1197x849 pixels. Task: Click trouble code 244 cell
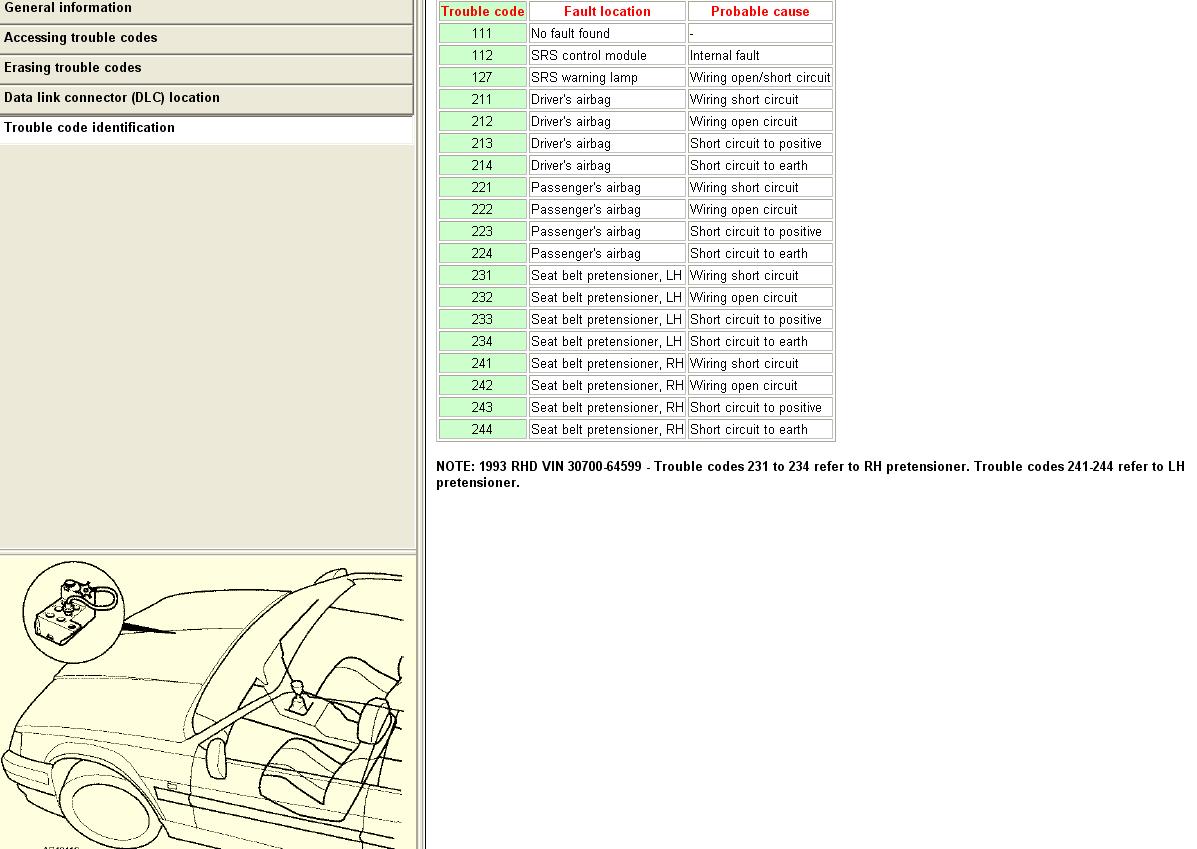coord(482,430)
